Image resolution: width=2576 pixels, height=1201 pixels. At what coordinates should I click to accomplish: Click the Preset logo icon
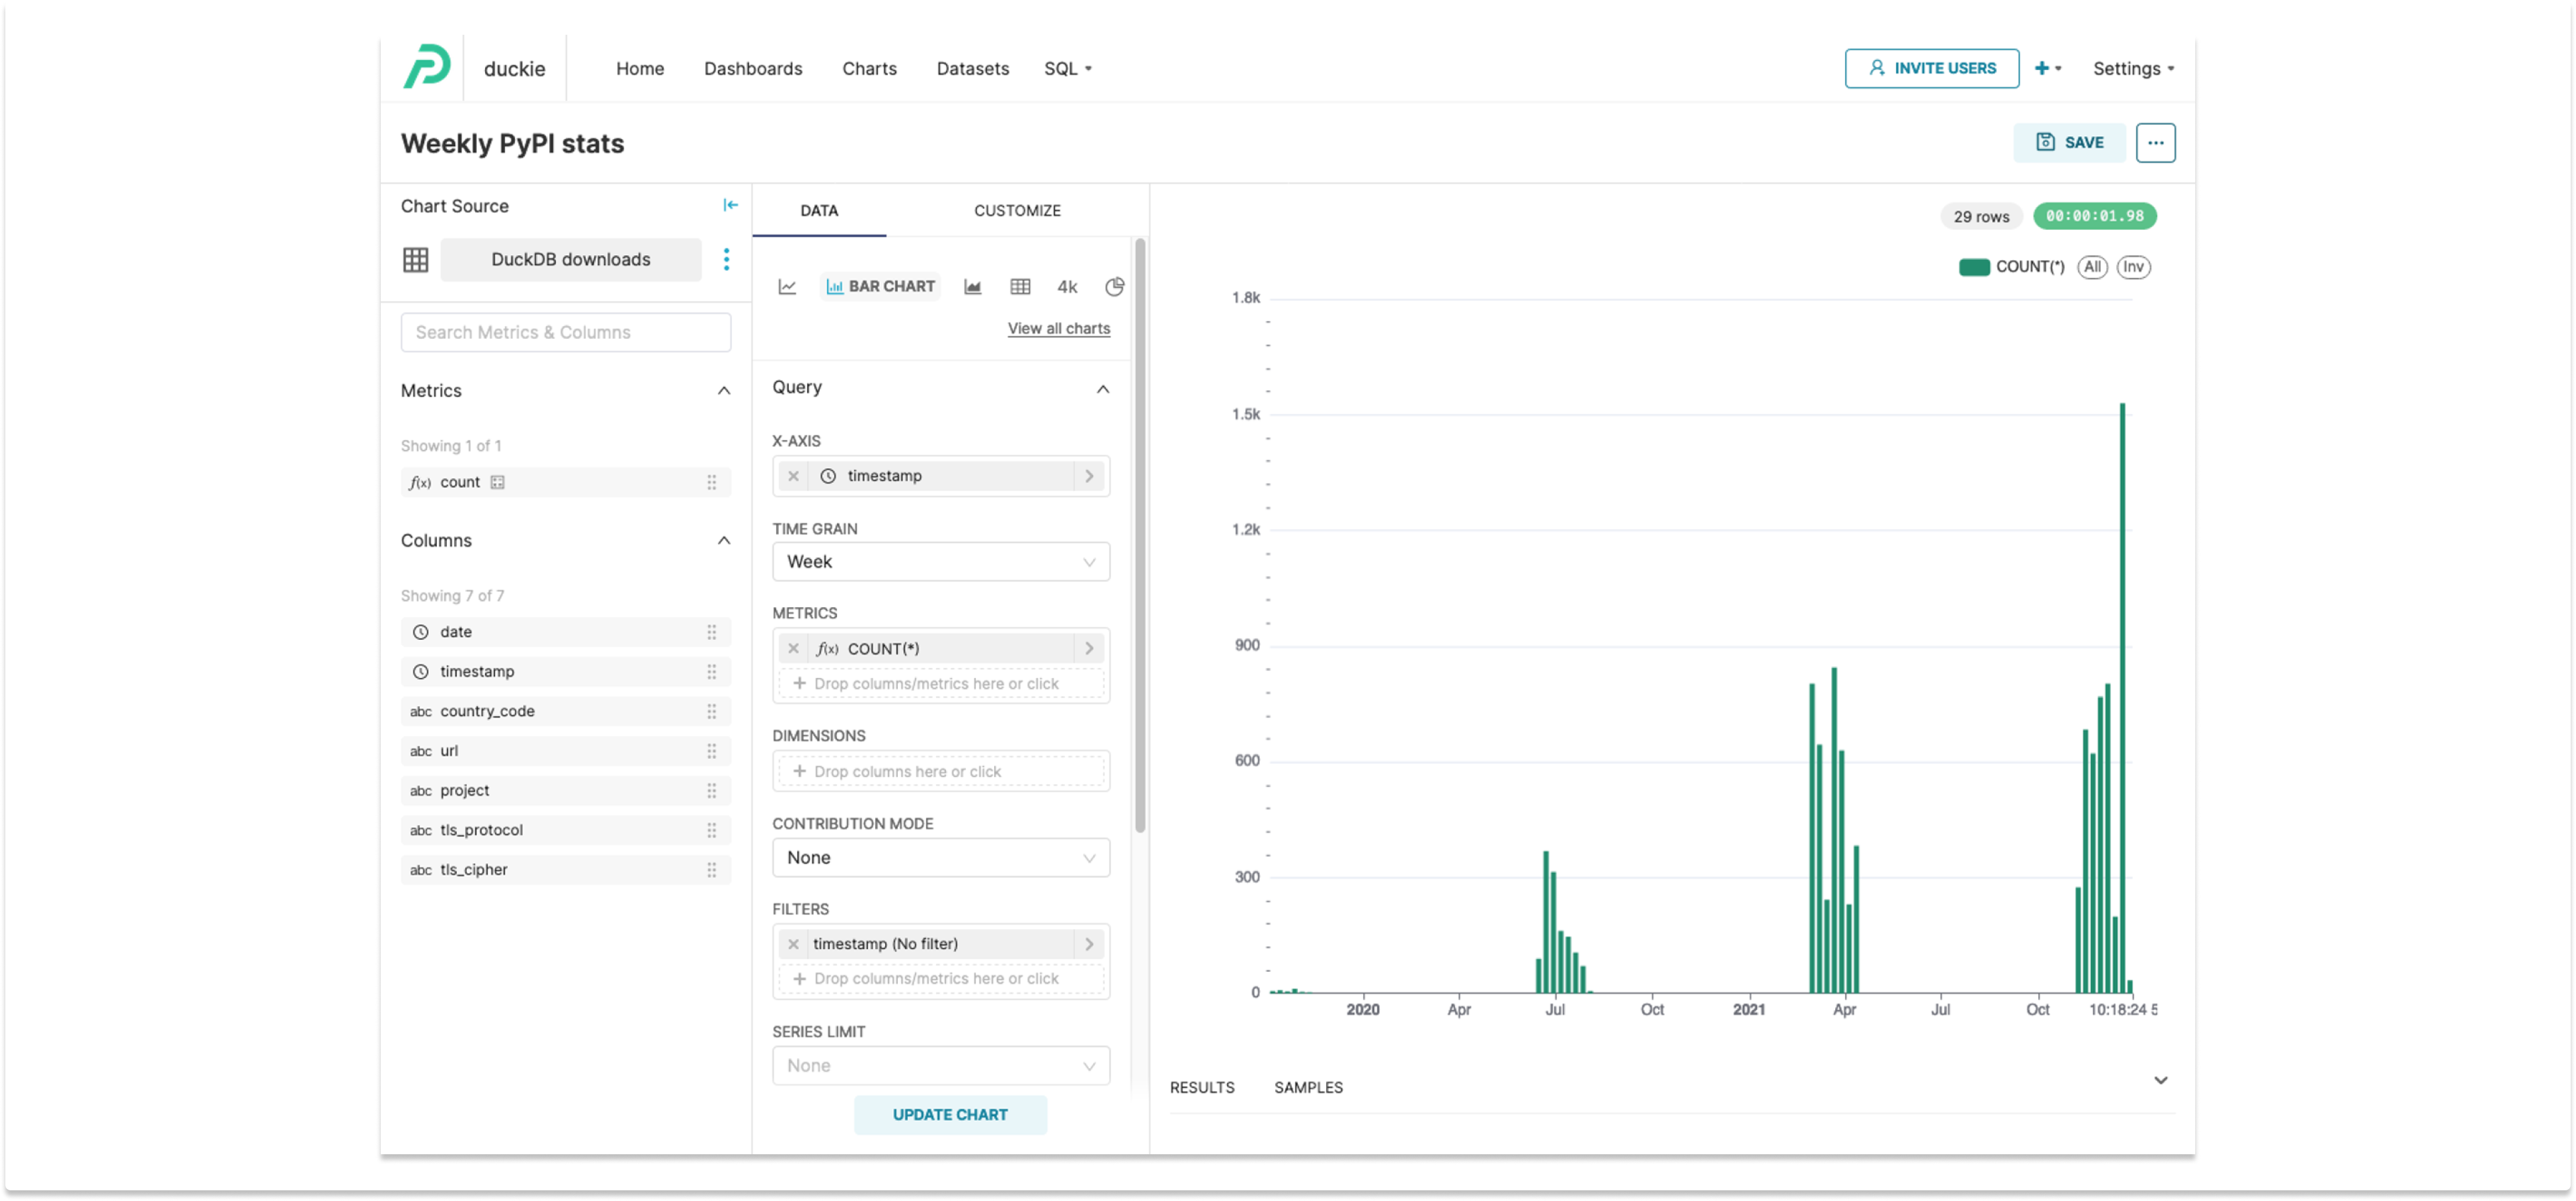pos(427,67)
